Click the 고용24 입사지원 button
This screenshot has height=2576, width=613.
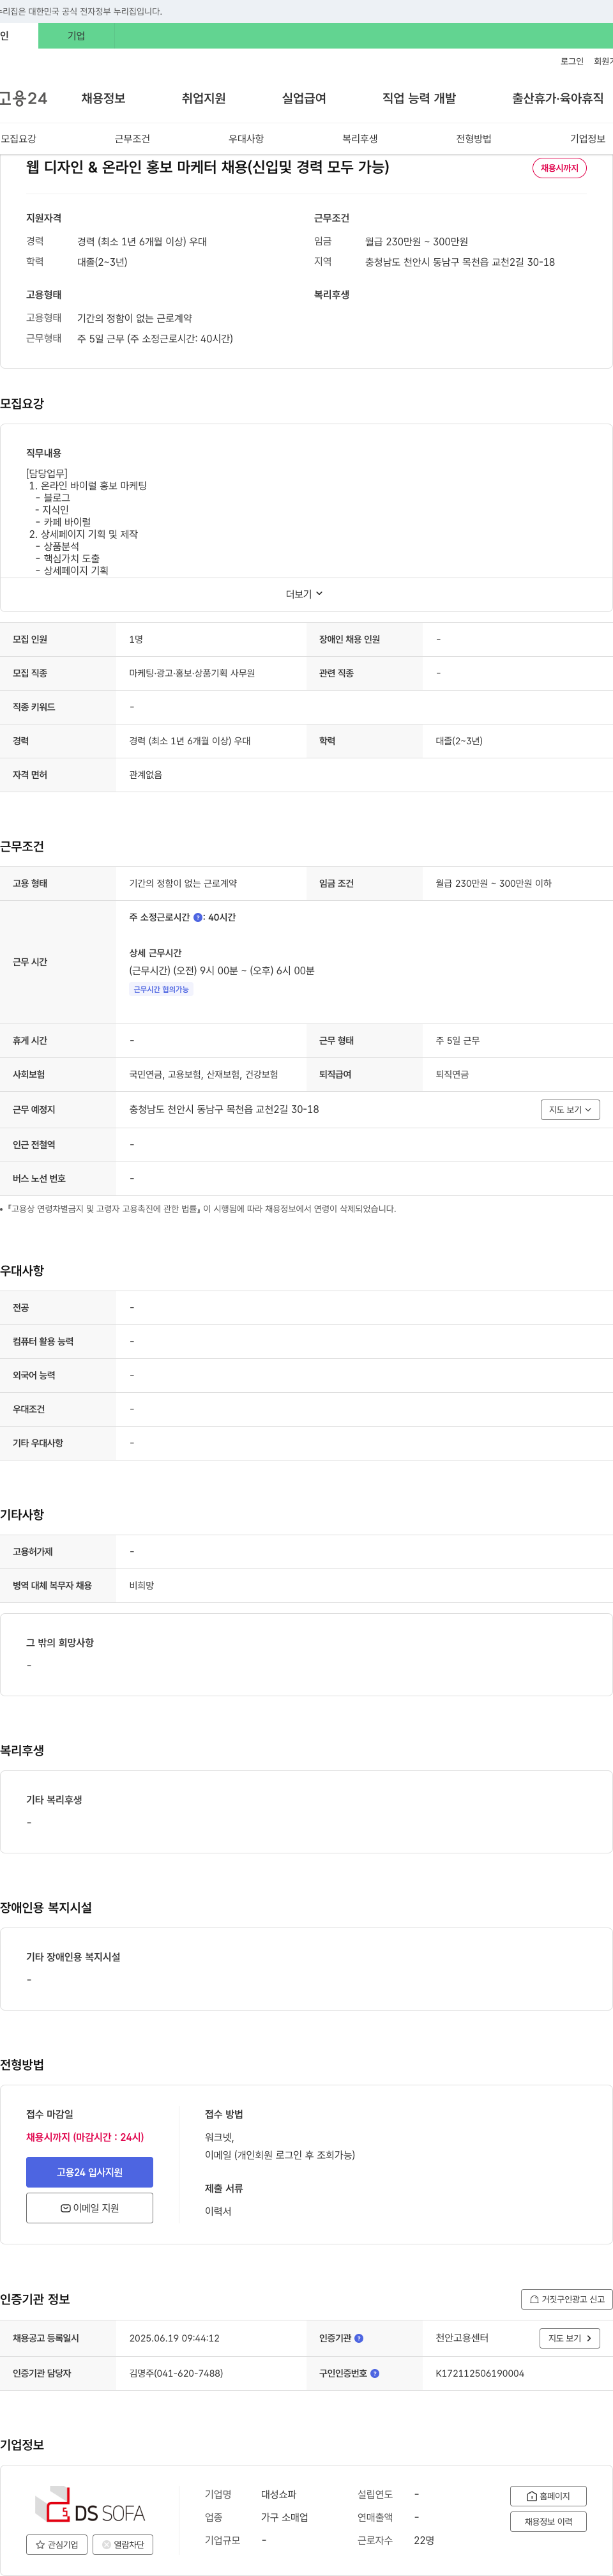click(x=90, y=2171)
